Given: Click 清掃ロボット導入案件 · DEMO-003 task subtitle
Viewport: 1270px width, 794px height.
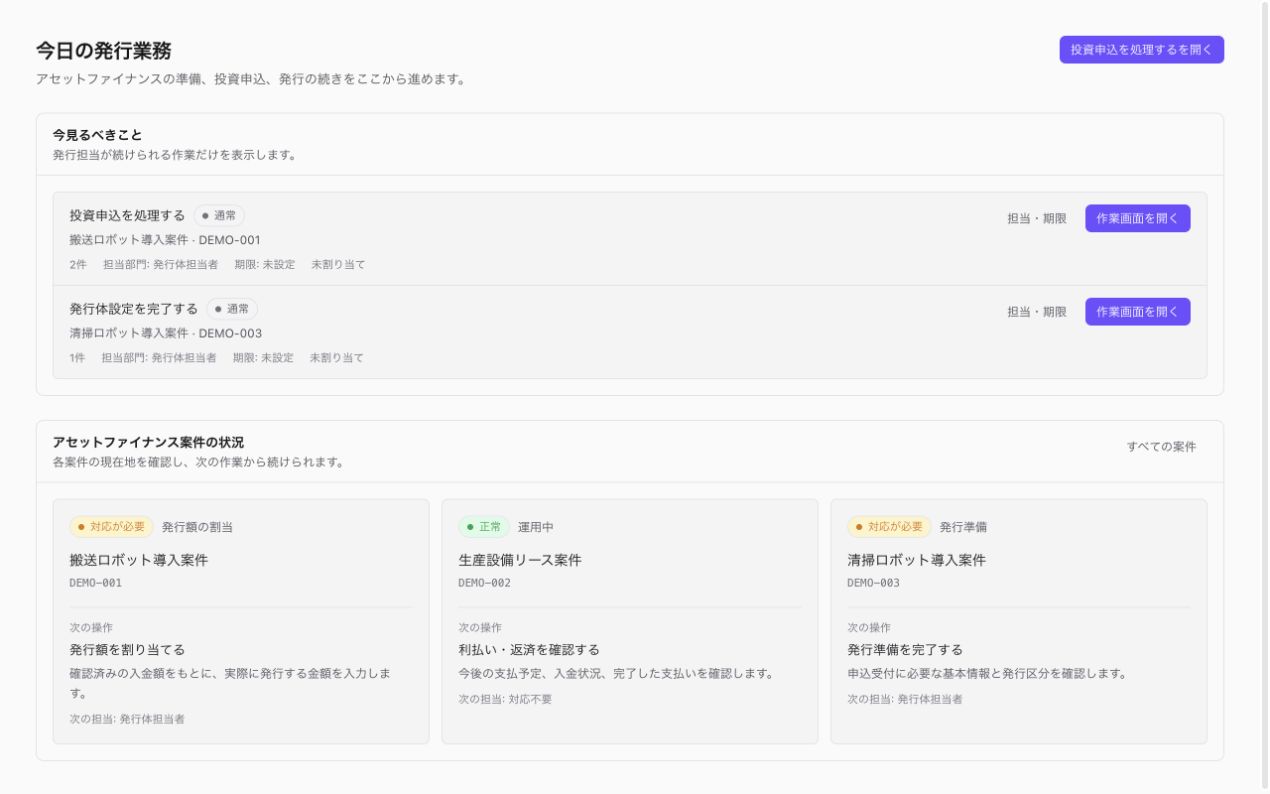Looking at the screenshot, I should (165, 333).
